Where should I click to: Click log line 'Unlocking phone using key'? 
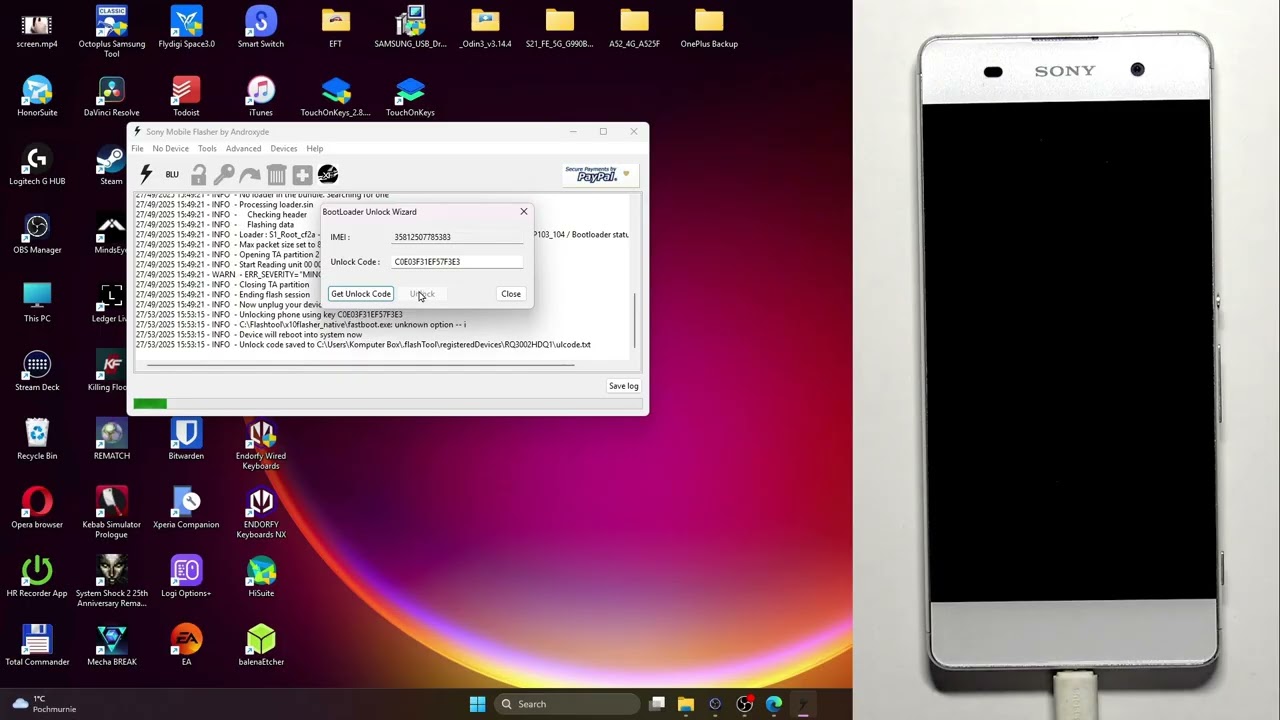coord(269,315)
